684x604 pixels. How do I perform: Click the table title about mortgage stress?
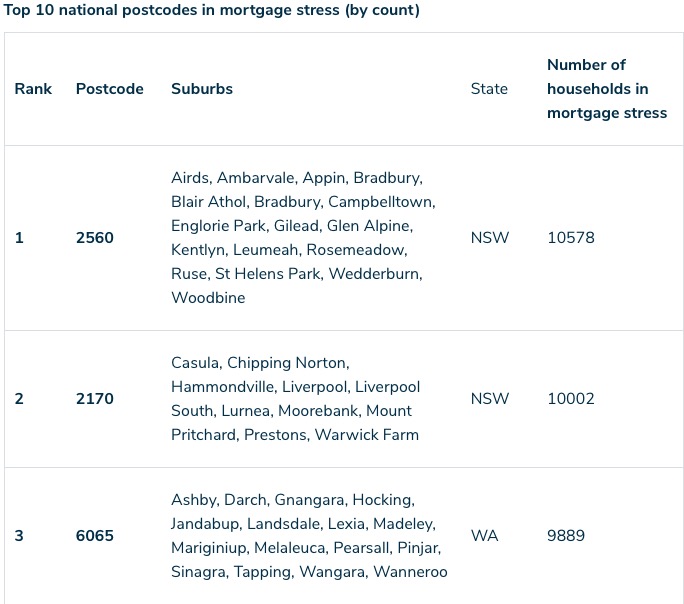[x=211, y=10]
